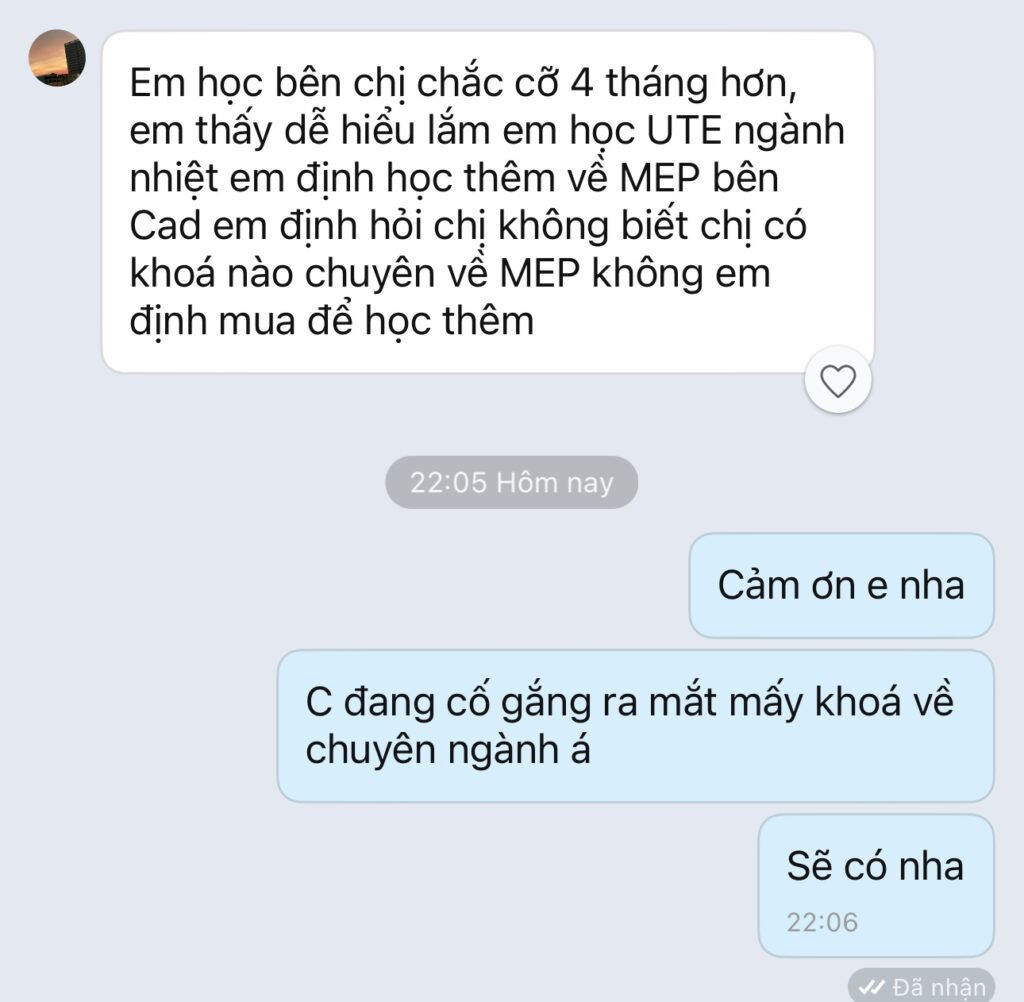Open the sender's sunset profile avatar
1024x1002 pixels.
point(57,57)
